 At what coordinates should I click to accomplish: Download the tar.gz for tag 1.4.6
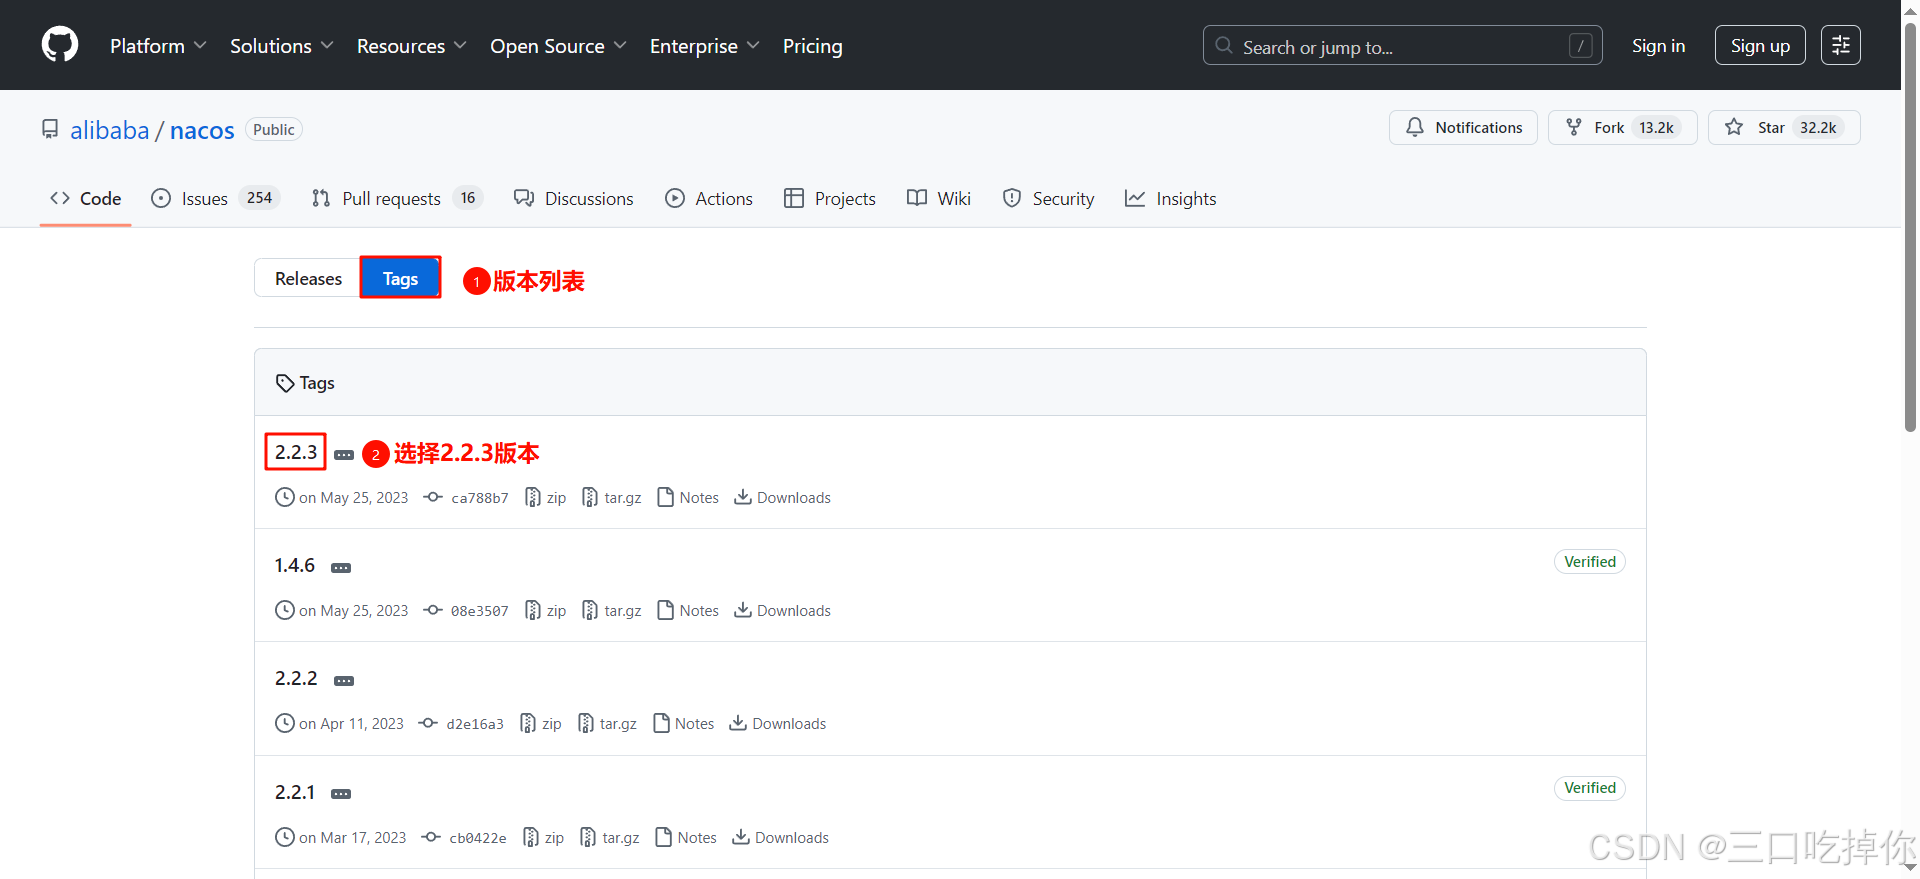pyautogui.click(x=612, y=610)
